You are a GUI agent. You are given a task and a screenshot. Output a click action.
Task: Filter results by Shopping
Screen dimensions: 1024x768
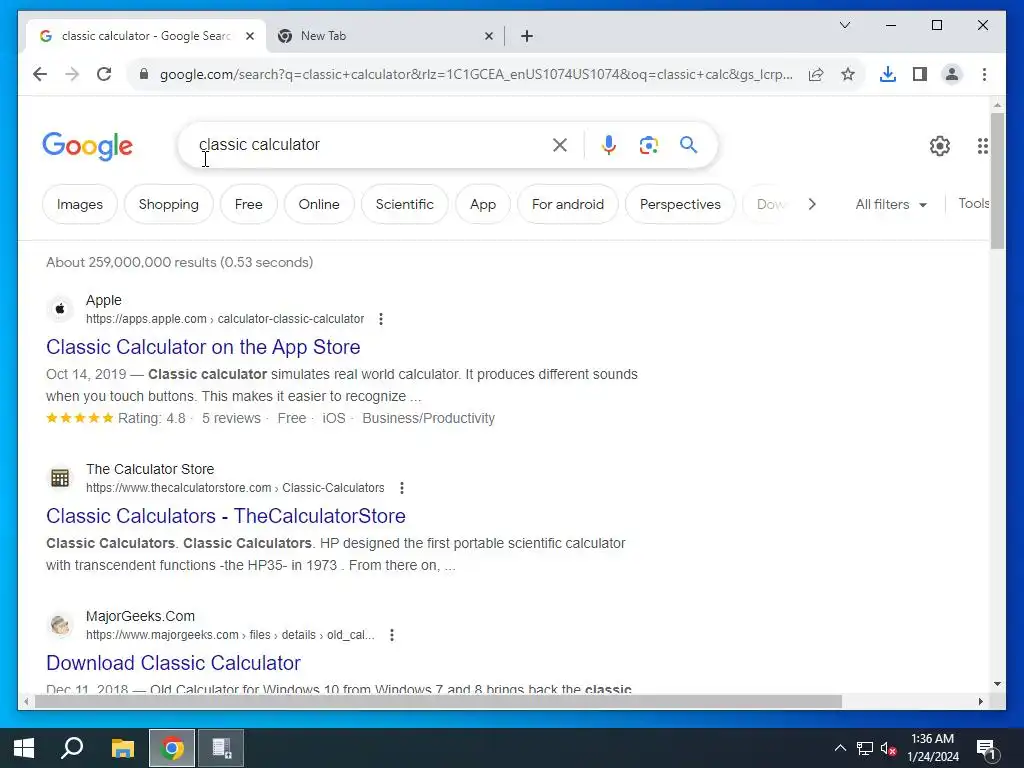pos(168,204)
